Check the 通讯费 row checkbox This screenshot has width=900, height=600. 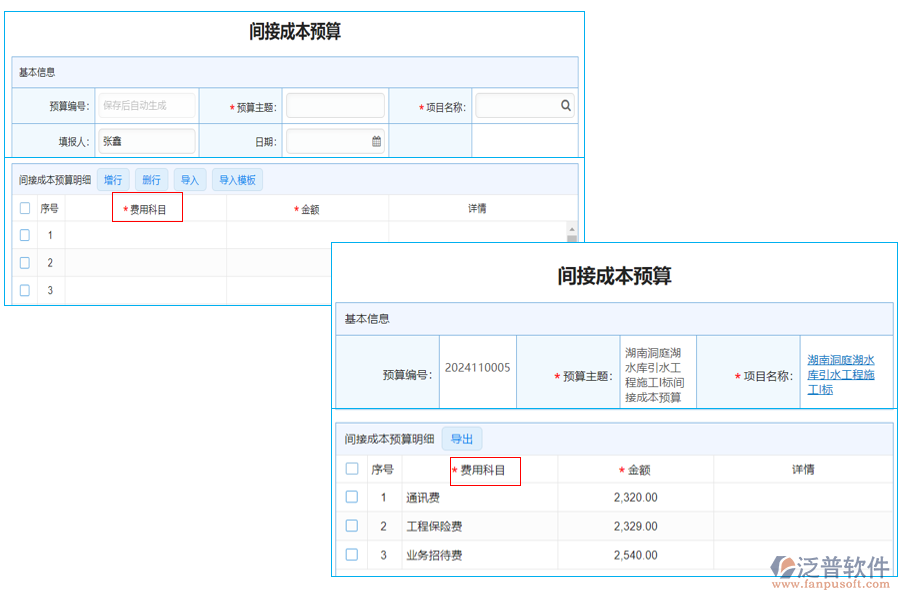pyautogui.click(x=352, y=497)
